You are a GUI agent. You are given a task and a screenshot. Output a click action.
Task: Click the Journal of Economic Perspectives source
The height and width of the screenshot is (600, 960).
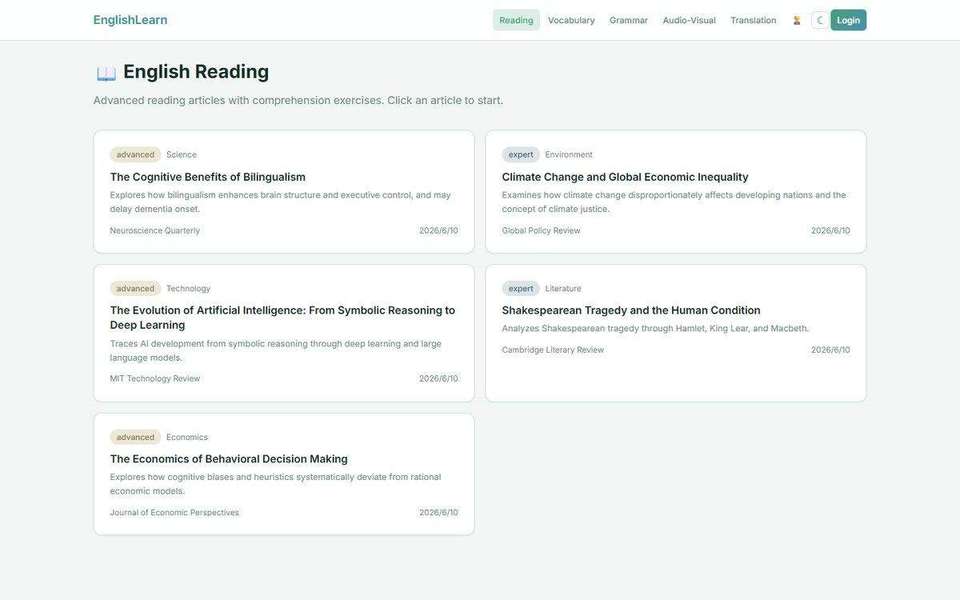(174, 512)
